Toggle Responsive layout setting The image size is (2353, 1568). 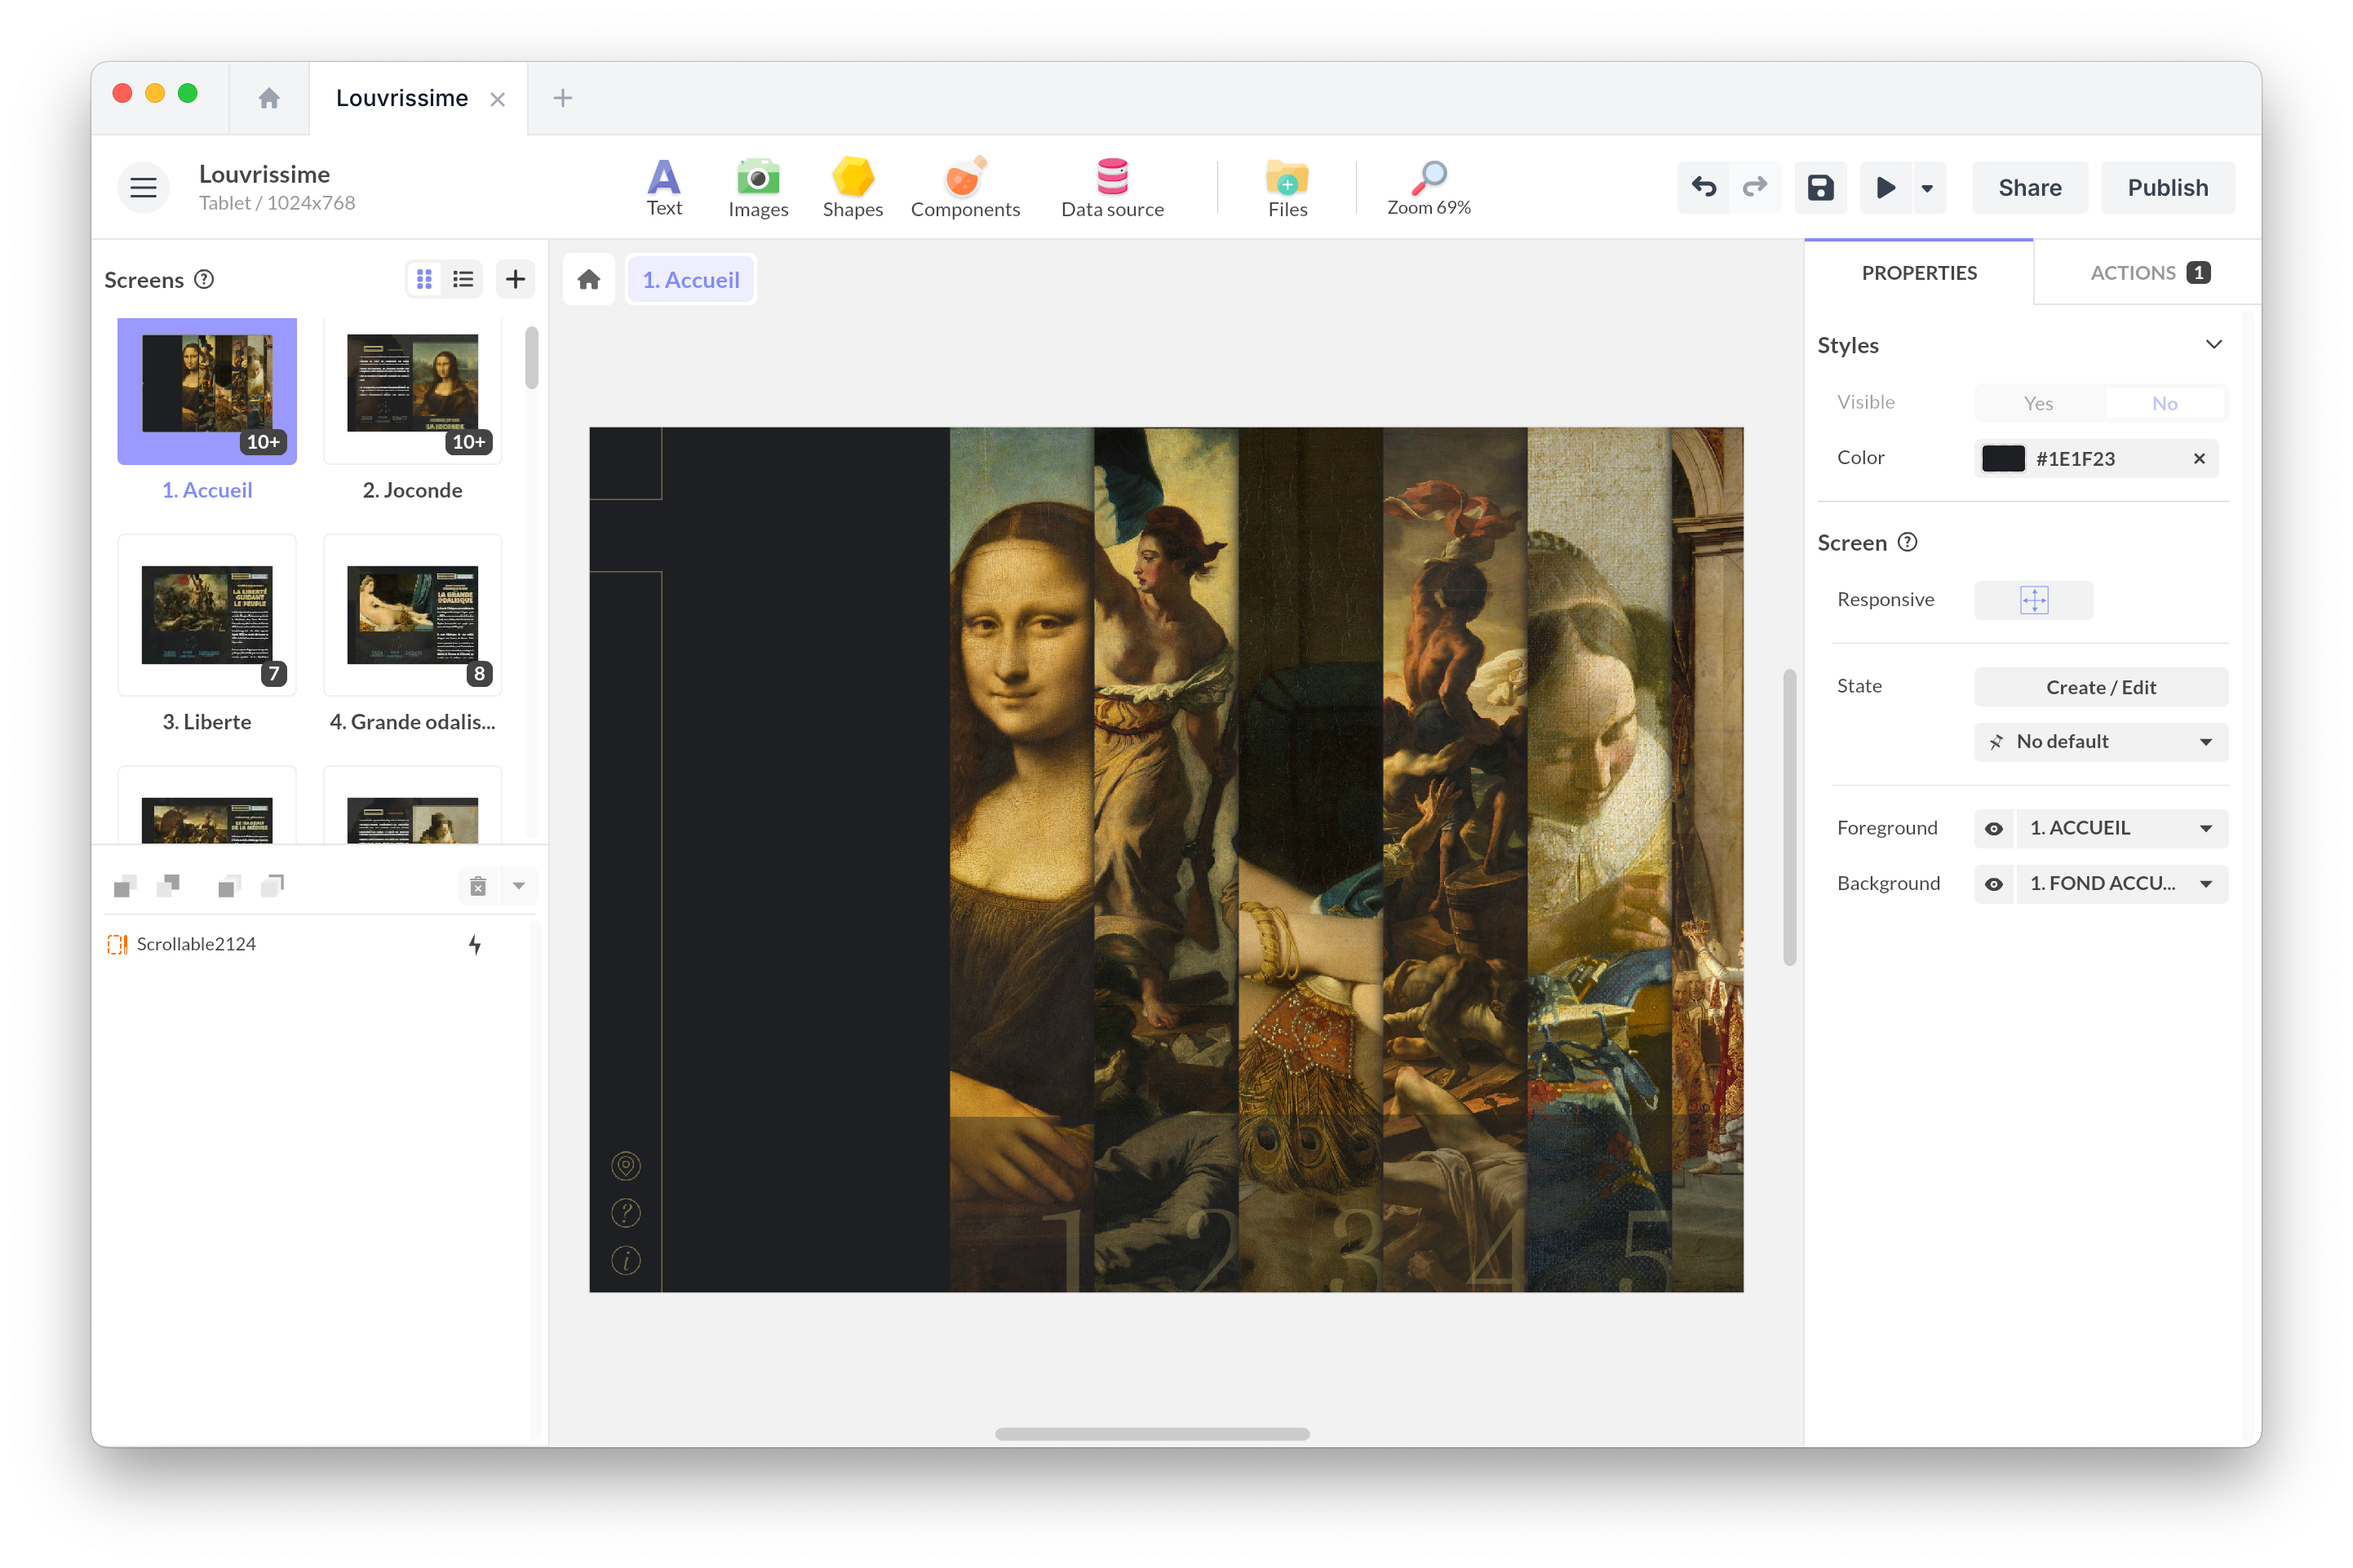pos(2033,600)
